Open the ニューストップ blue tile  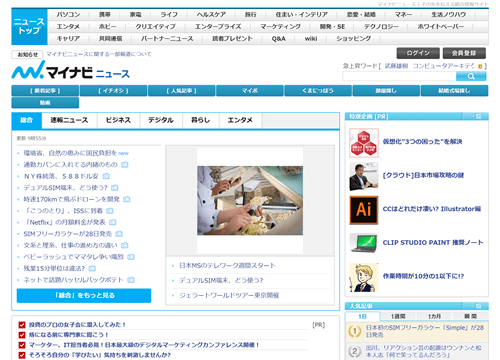coord(29,27)
